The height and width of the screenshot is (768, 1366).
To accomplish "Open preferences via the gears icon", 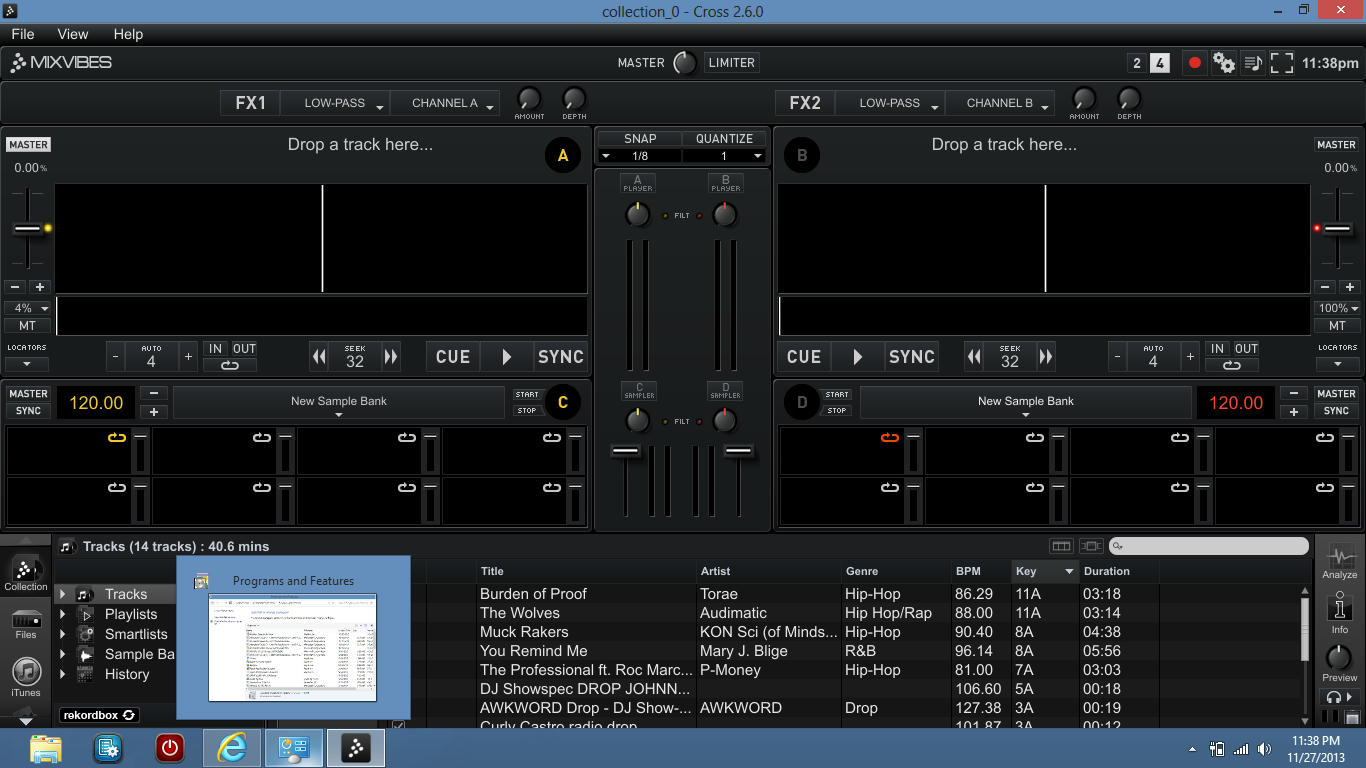I will pyautogui.click(x=1224, y=63).
